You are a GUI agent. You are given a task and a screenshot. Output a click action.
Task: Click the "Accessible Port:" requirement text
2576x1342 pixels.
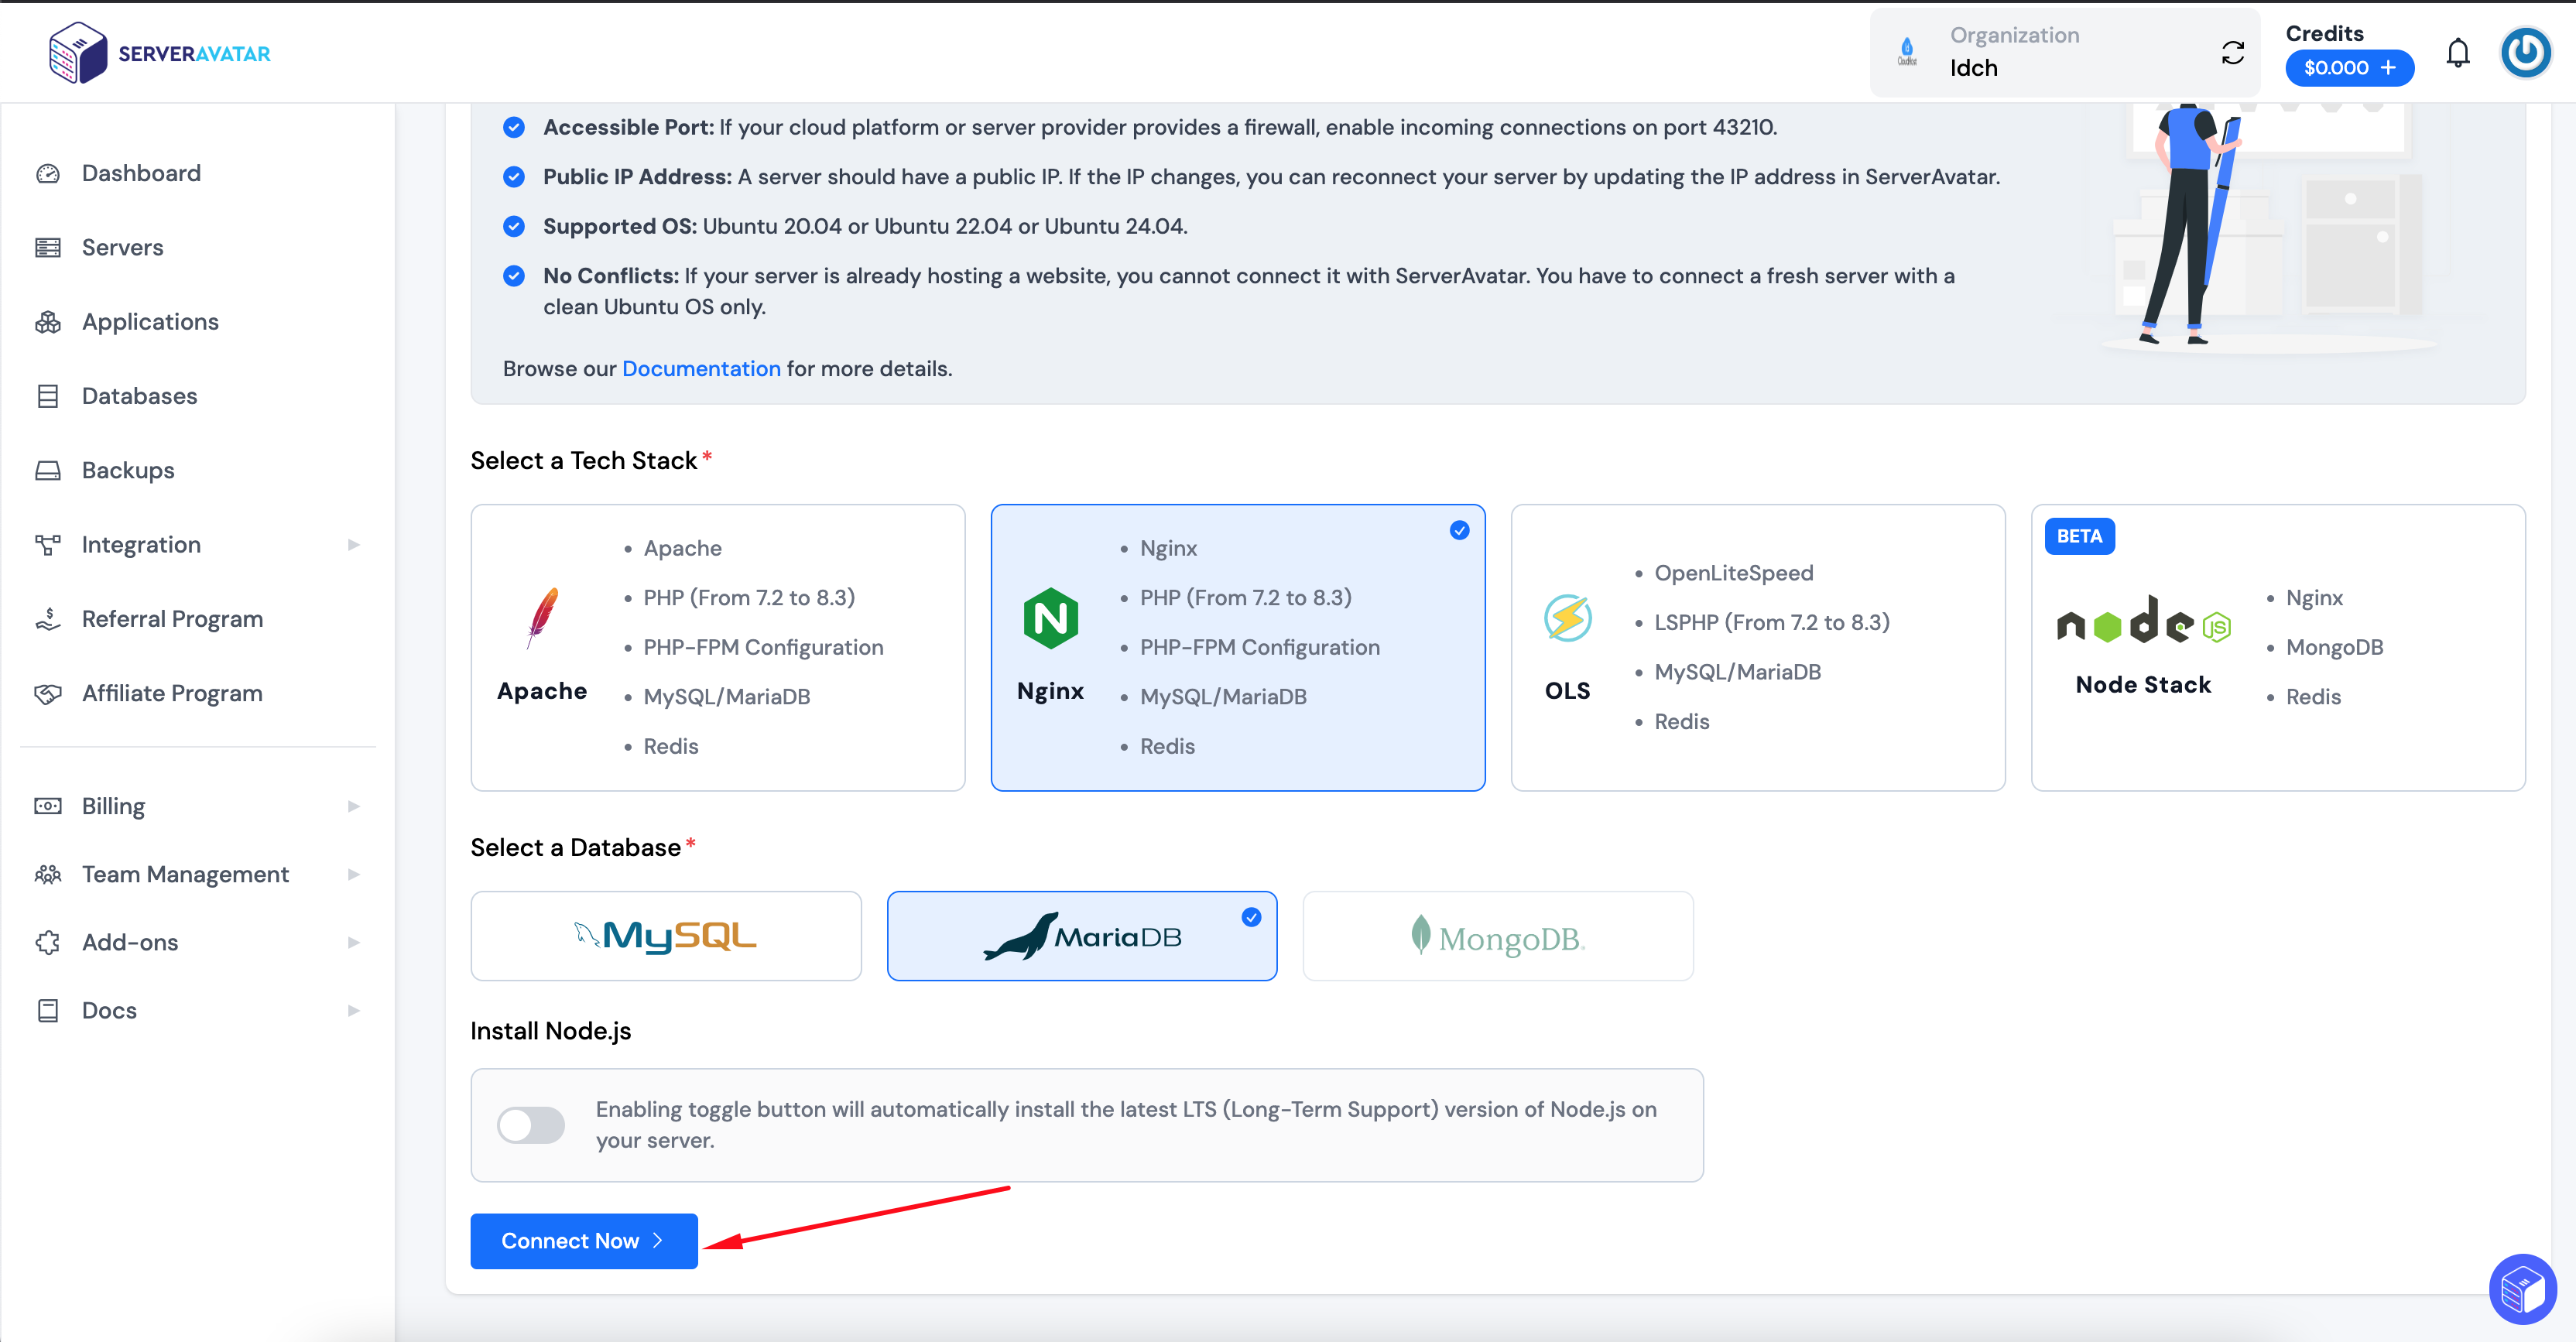pos(628,128)
